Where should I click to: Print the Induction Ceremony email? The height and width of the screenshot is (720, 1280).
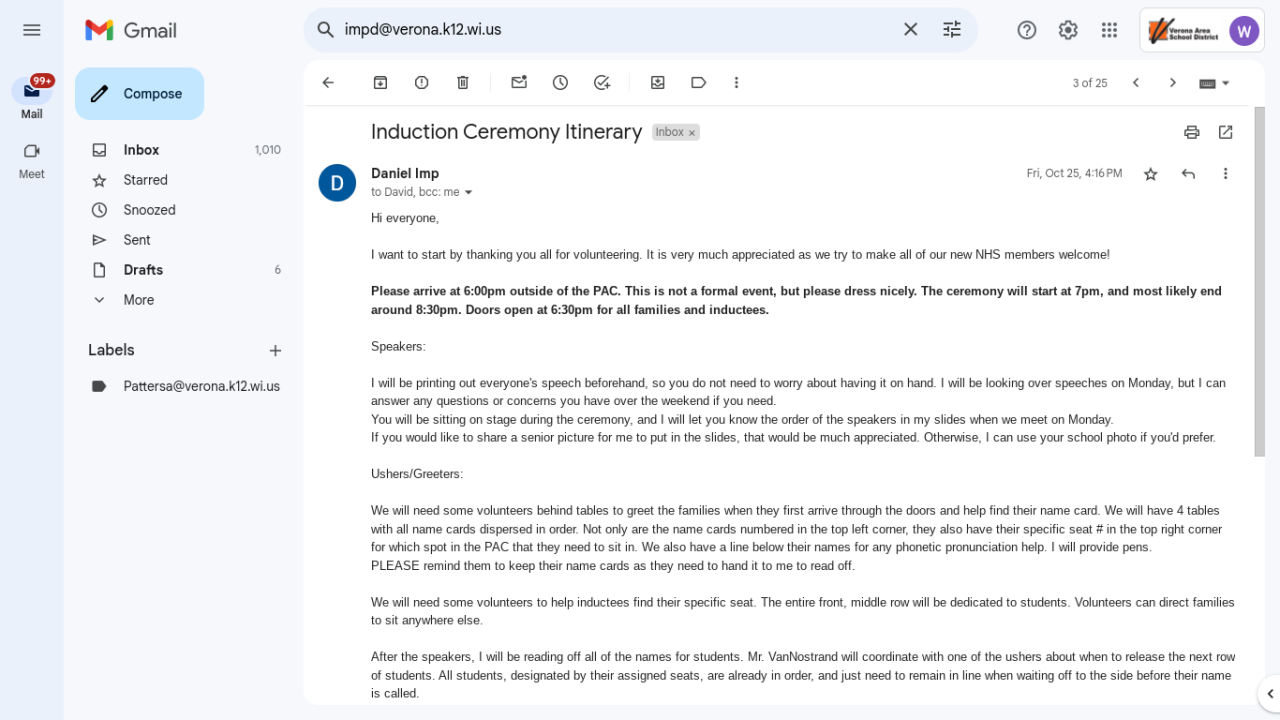coord(1192,132)
